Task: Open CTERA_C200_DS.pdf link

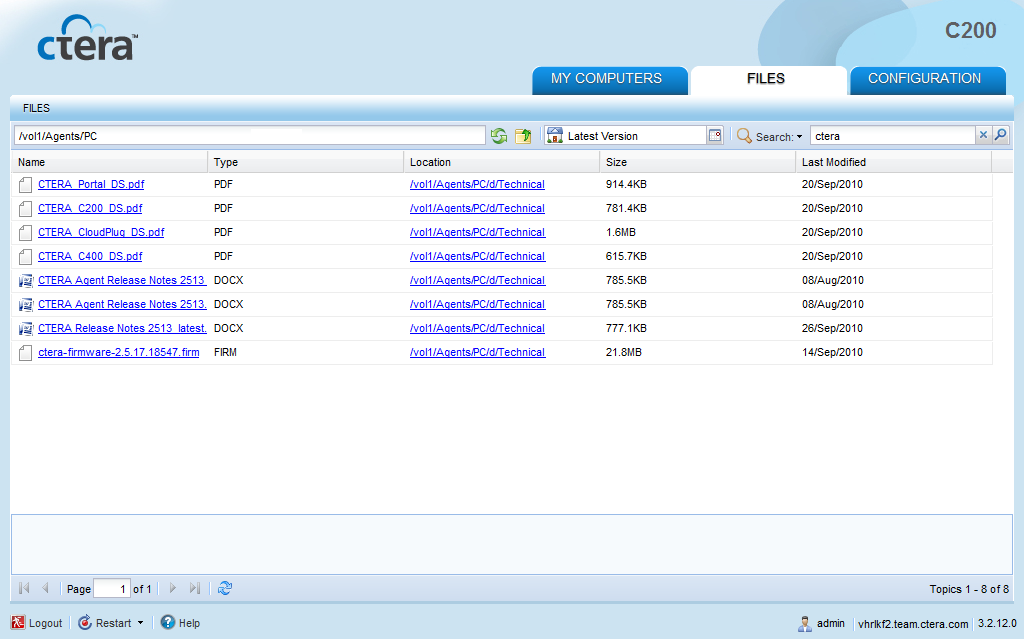Action: tap(90, 208)
